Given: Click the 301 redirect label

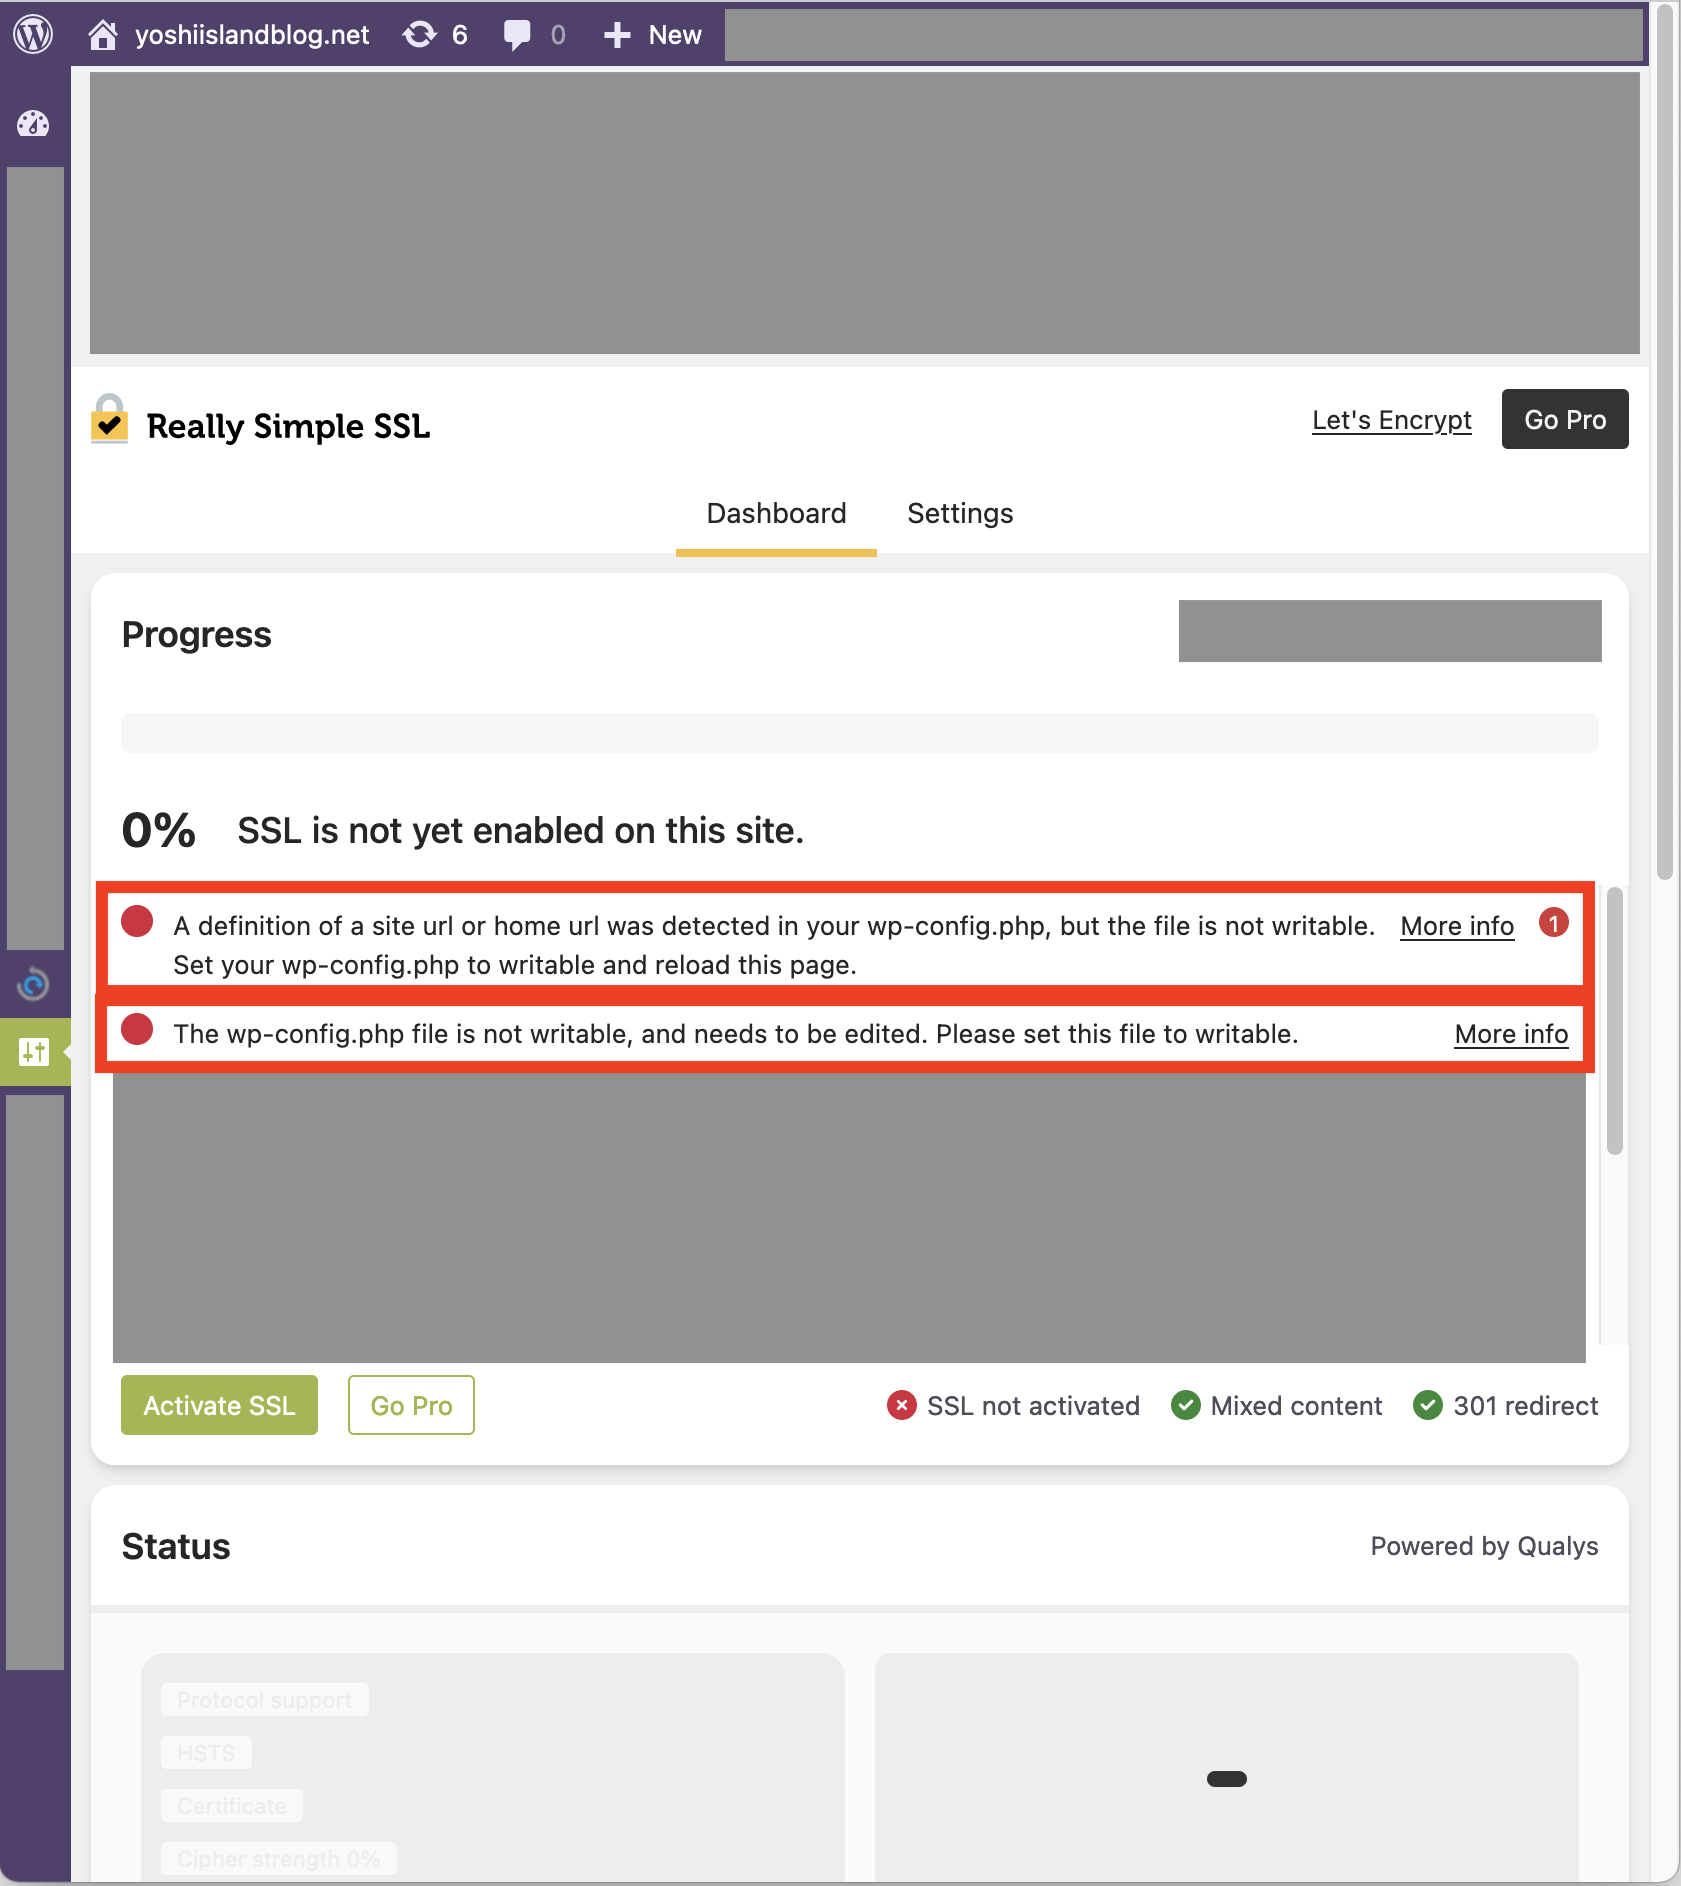Looking at the screenshot, I should (1525, 1406).
